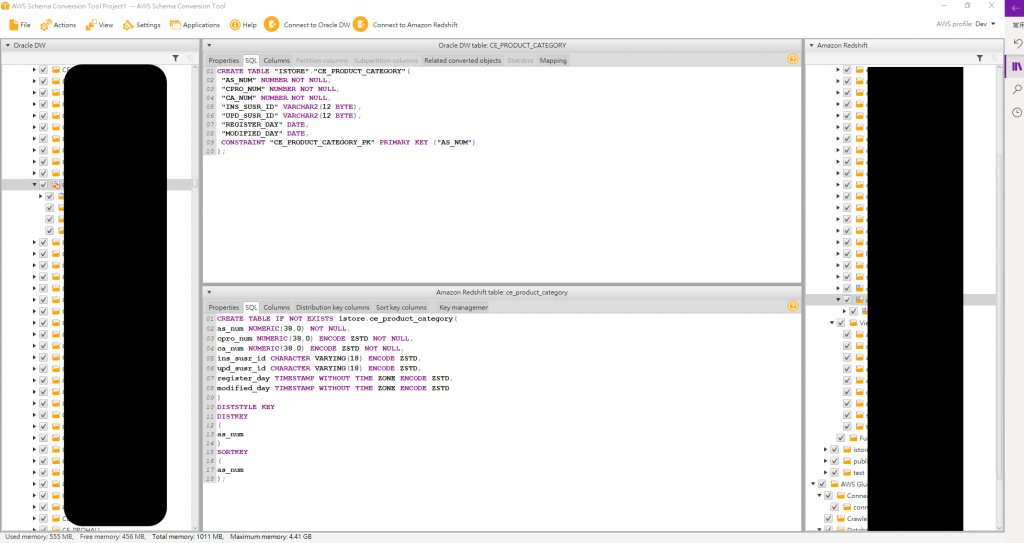Image resolution: width=1024 pixels, height=543 pixels.
Task: Open the Applications menu
Action: point(195,25)
